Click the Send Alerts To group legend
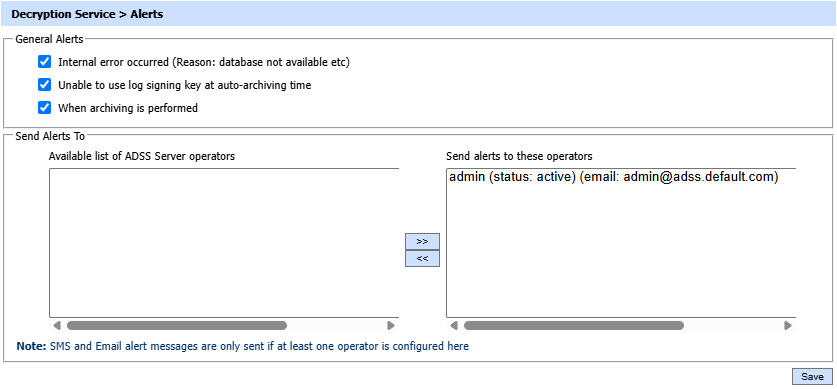This screenshot has width=837, height=389. pos(50,136)
